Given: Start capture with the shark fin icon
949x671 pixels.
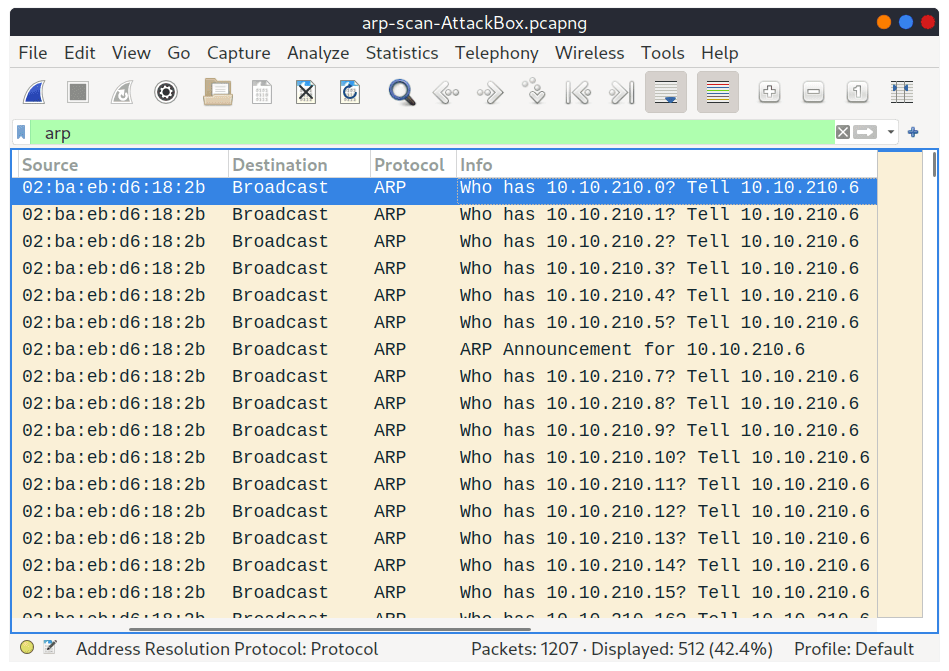Looking at the screenshot, I should pos(34,93).
